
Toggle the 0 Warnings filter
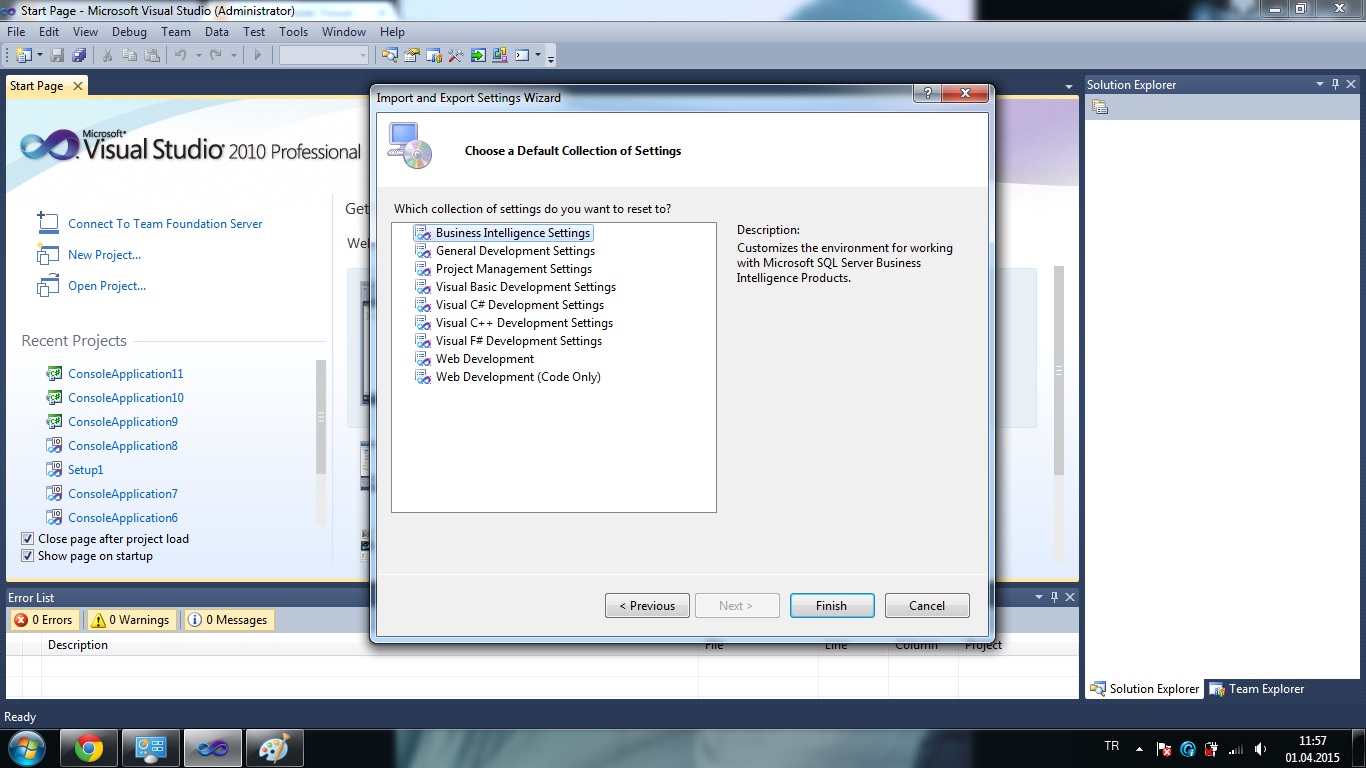(x=130, y=620)
